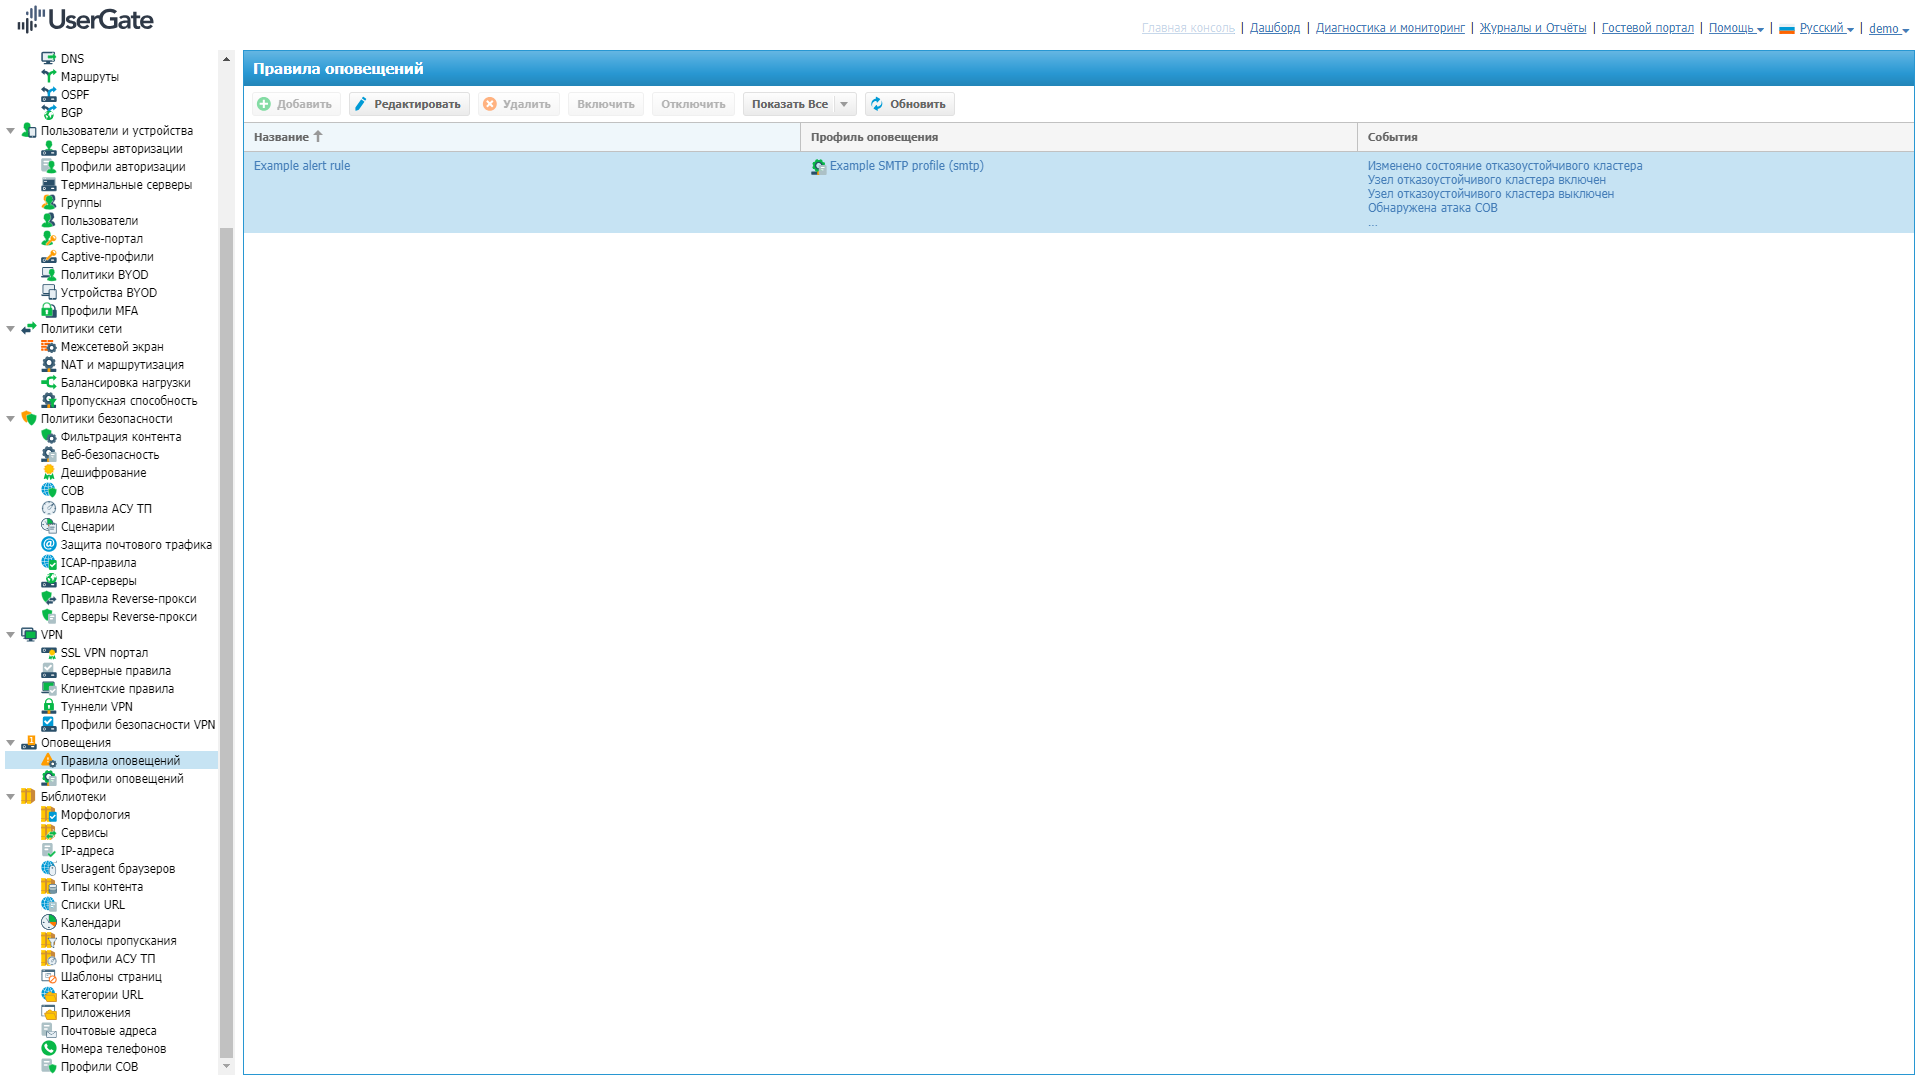Collapse the VPN tree section

point(11,634)
